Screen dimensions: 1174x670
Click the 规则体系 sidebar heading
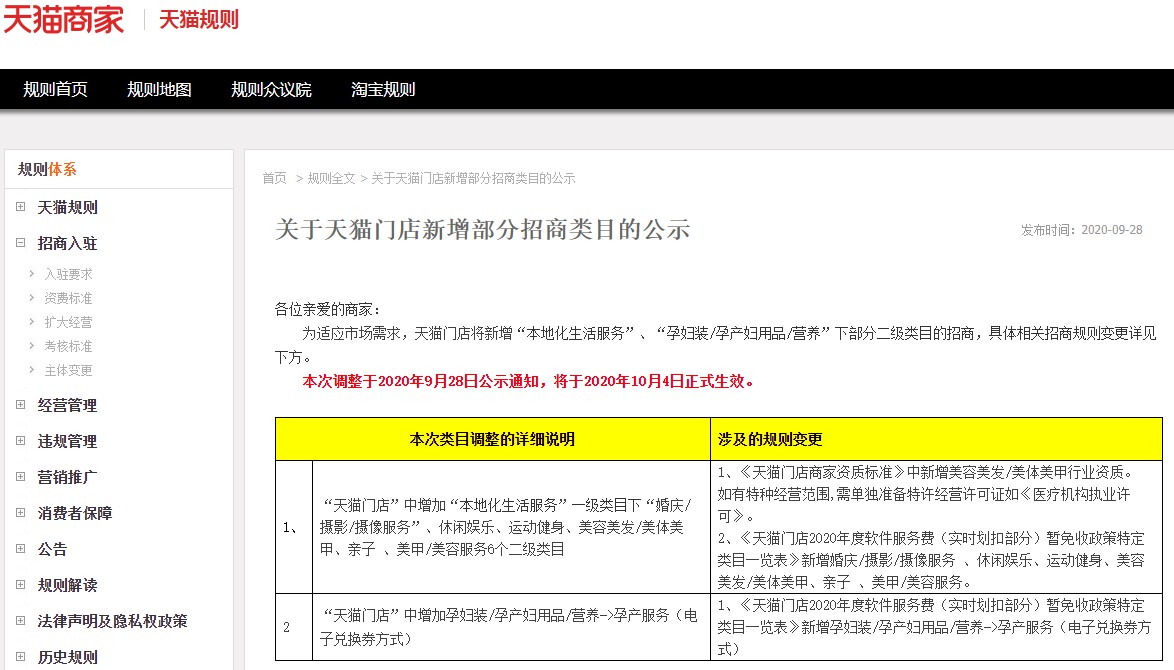[47, 169]
